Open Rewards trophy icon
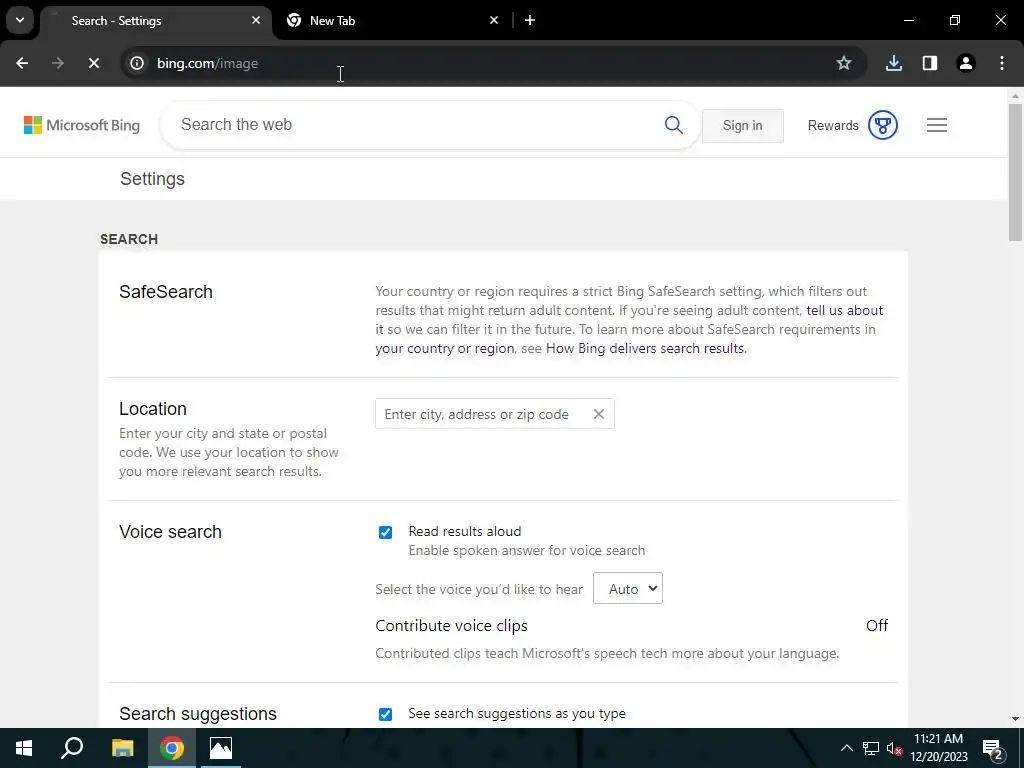This screenshot has height=768, width=1024. click(x=883, y=125)
